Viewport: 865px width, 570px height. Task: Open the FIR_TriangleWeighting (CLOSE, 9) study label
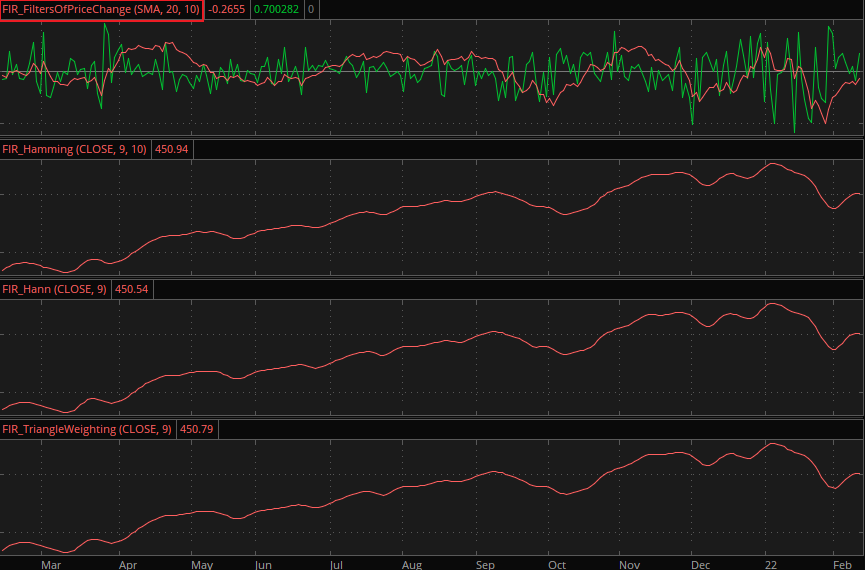pyautogui.click(x=87, y=429)
